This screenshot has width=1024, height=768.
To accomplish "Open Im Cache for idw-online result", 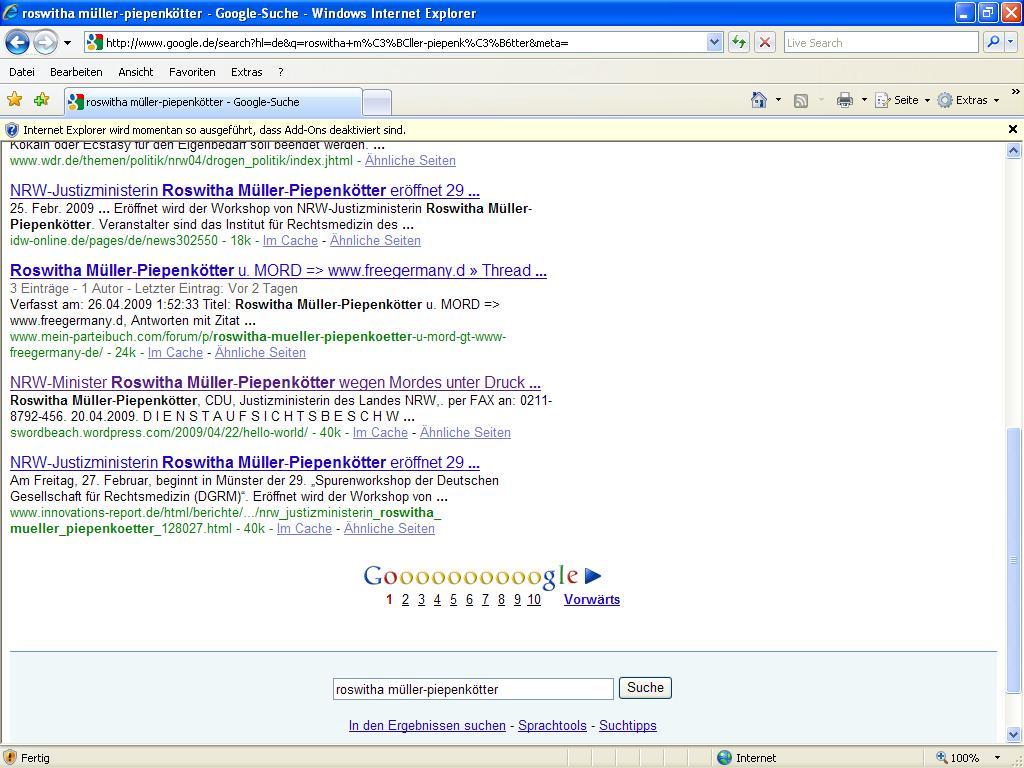I will [290, 240].
